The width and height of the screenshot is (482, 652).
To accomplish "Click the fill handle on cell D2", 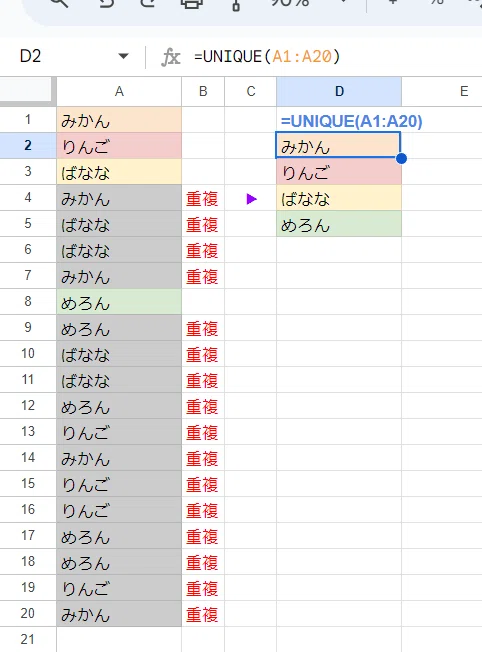I will (401, 158).
